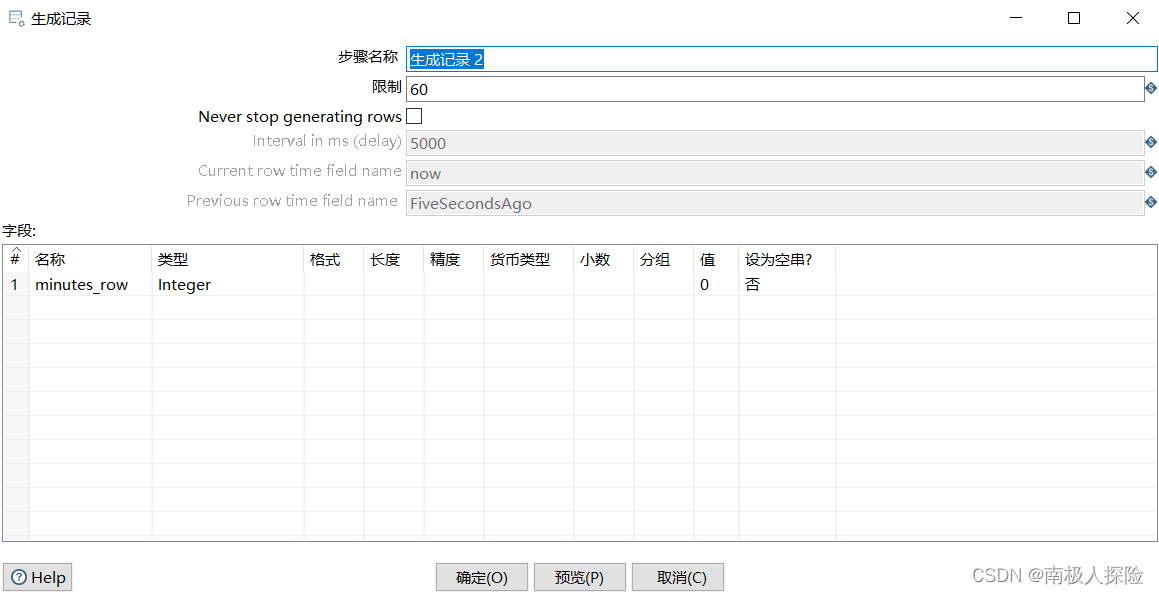This screenshot has height=595, width=1159.
Task: Click the Interval in ms field showing 5000
Action: click(x=775, y=143)
